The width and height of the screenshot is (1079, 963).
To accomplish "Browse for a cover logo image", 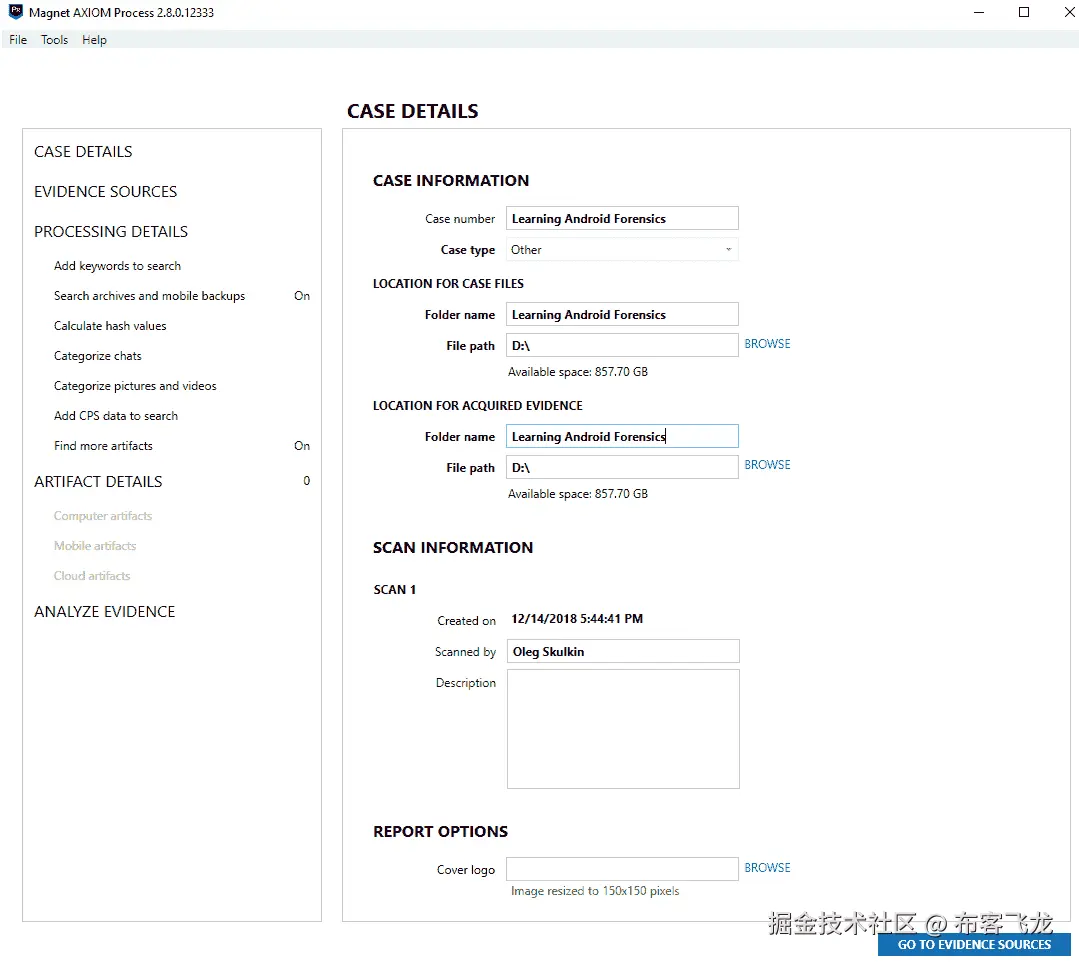I will pos(767,867).
